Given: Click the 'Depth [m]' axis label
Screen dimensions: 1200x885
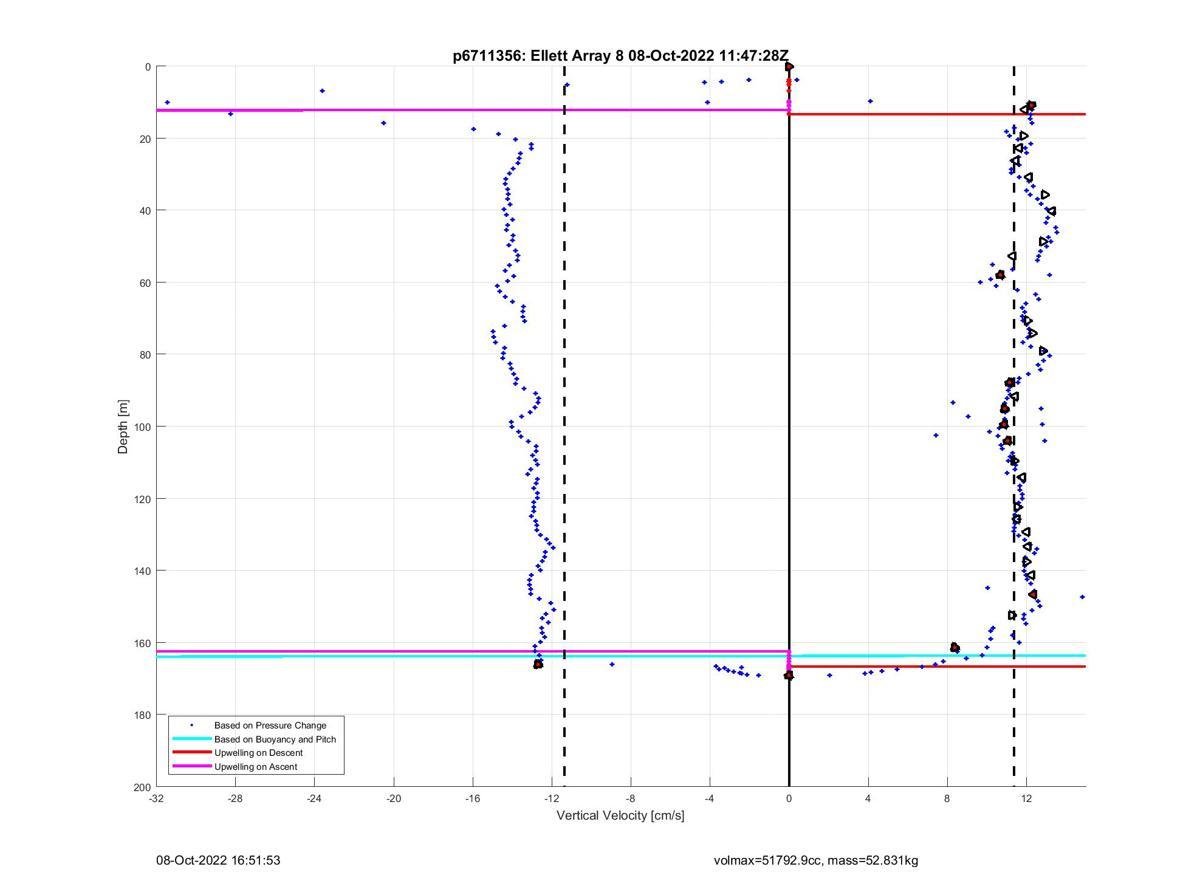Looking at the screenshot, I should click(123, 427).
